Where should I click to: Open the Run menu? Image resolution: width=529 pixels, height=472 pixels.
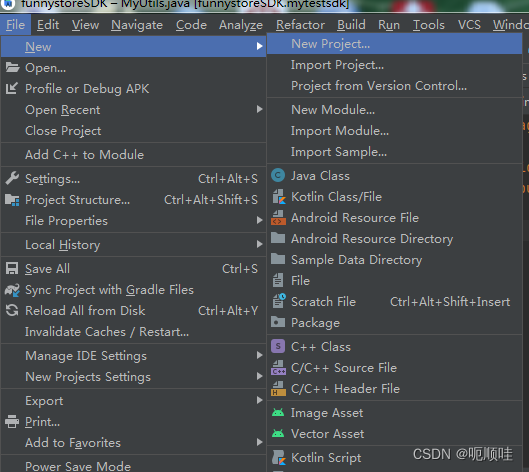(x=389, y=25)
